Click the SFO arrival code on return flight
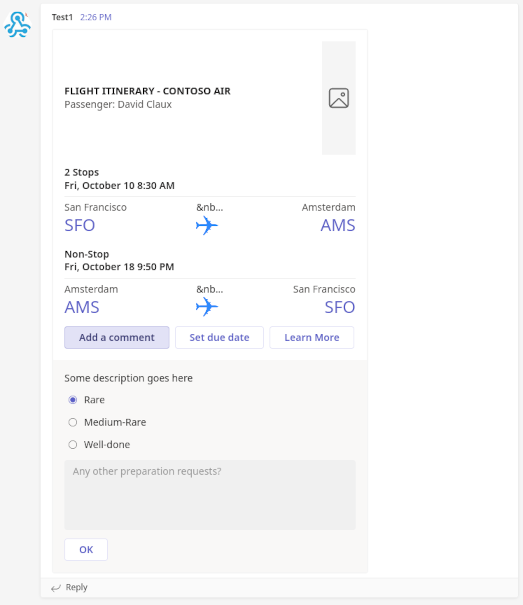The height and width of the screenshot is (605, 523). coord(340,307)
